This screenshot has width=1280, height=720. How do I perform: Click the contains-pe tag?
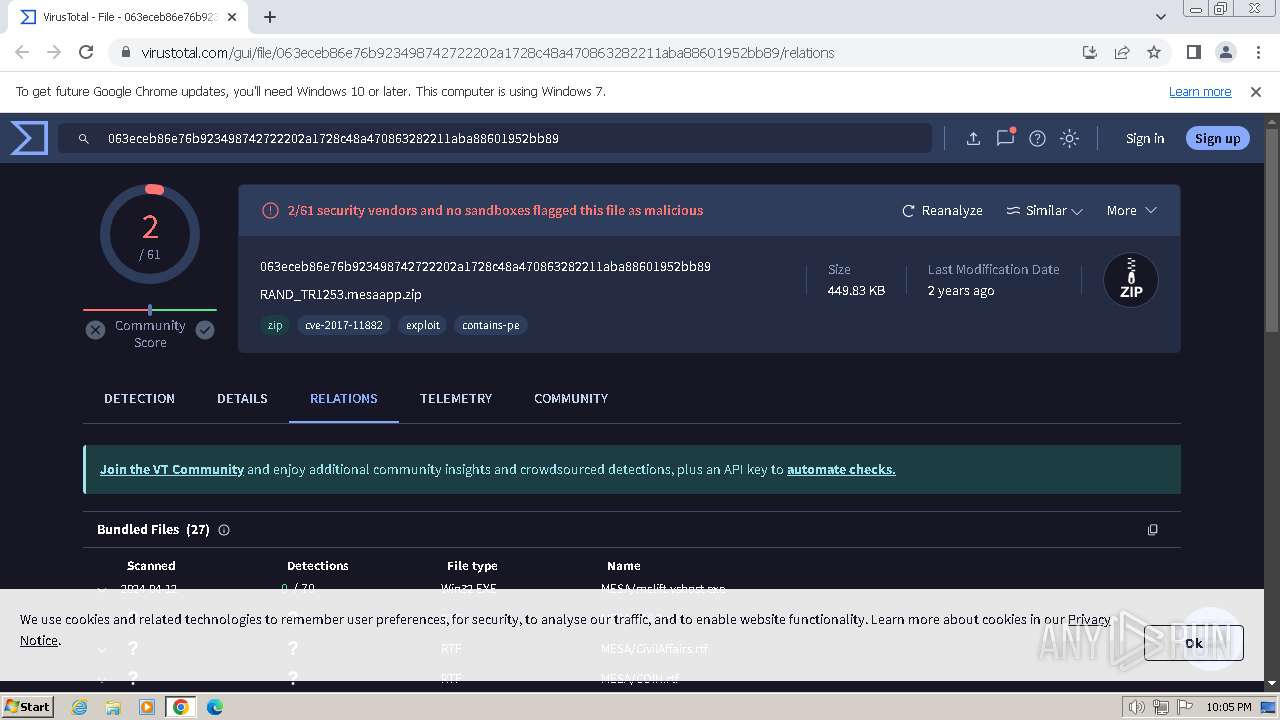[x=491, y=325]
